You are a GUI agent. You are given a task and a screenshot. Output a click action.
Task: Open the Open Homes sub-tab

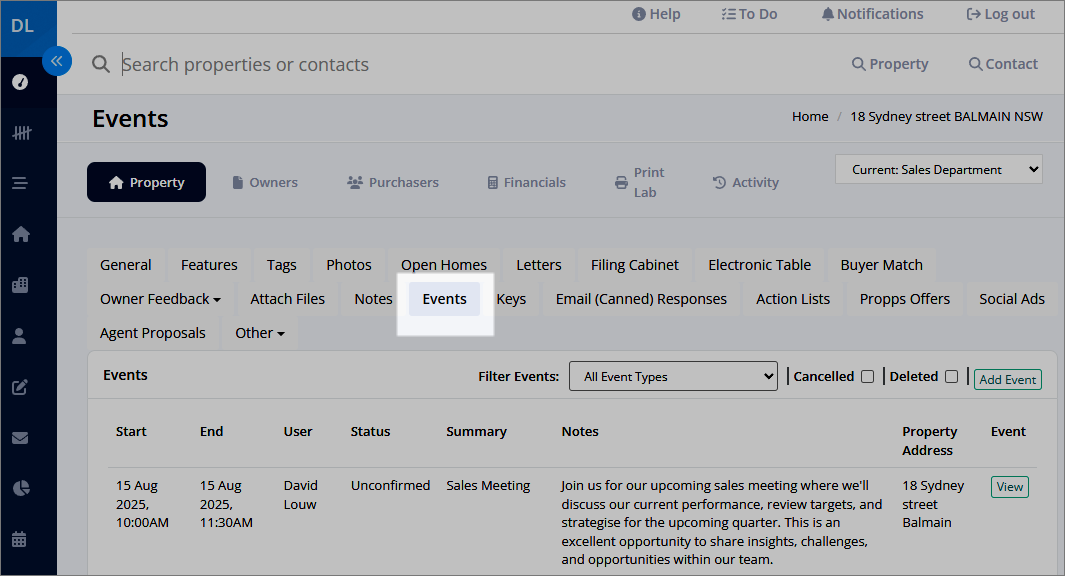coord(444,265)
